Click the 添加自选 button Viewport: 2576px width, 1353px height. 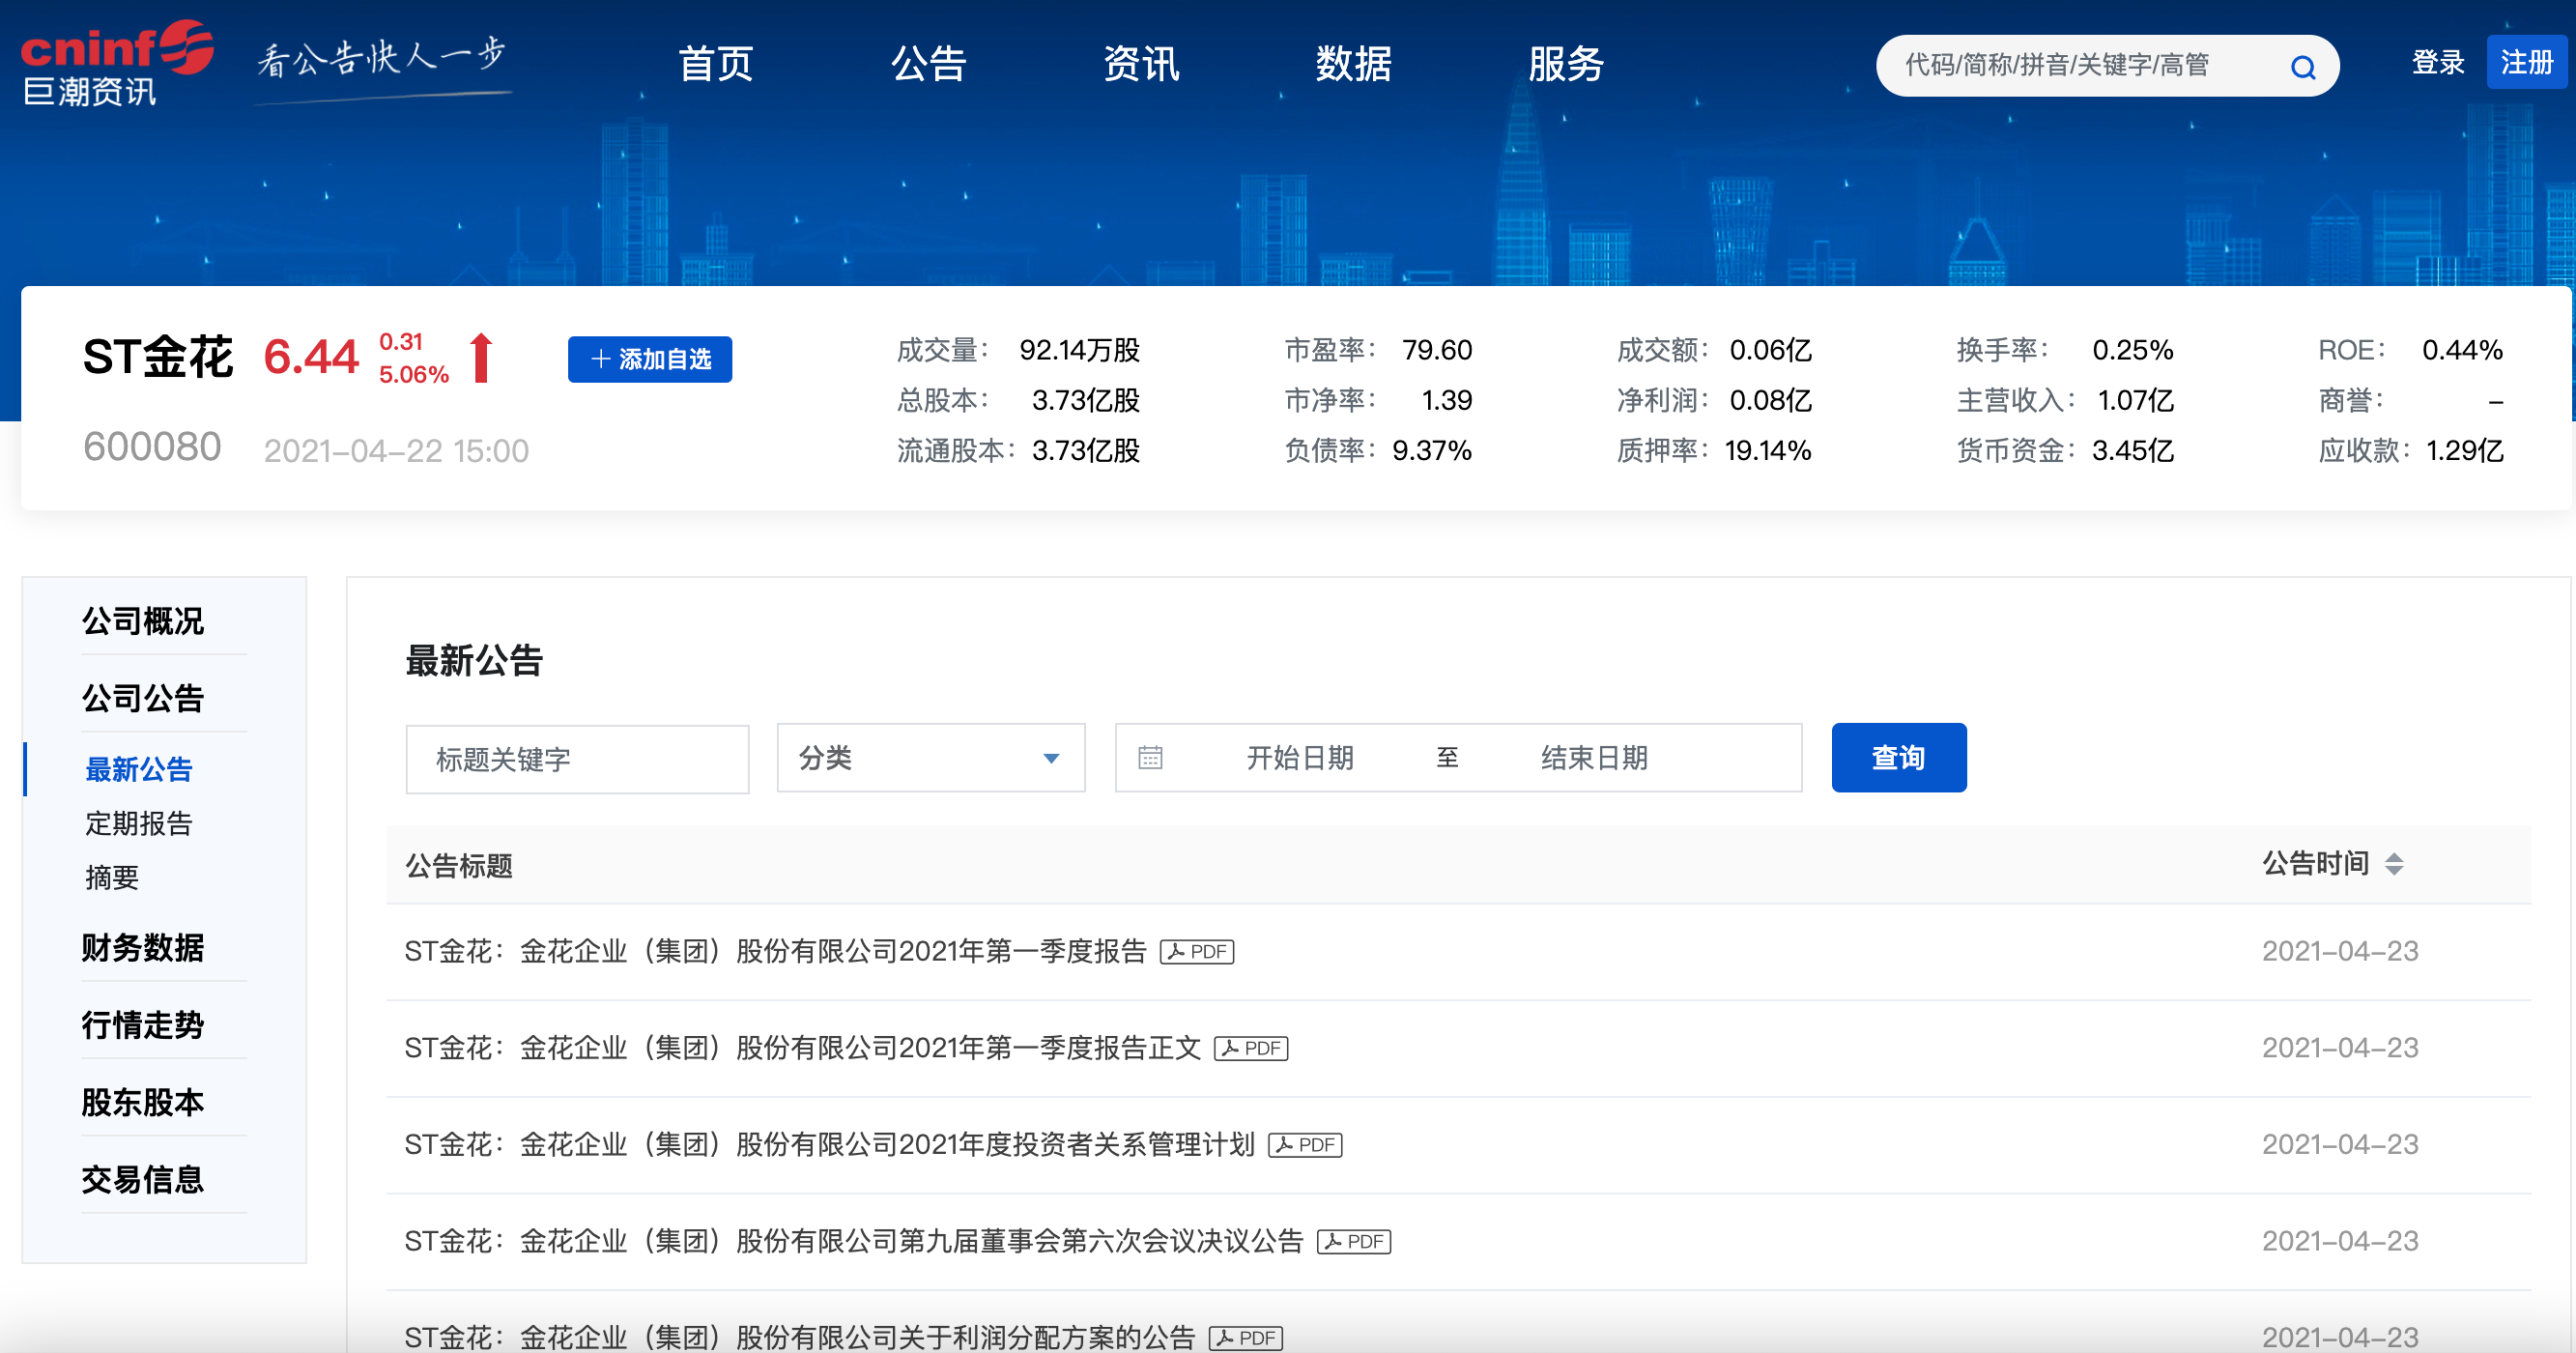650,359
